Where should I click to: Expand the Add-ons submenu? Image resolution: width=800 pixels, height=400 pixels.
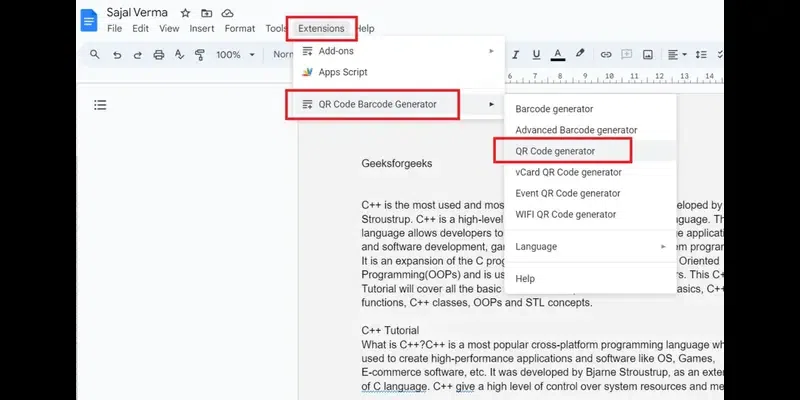(399, 51)
